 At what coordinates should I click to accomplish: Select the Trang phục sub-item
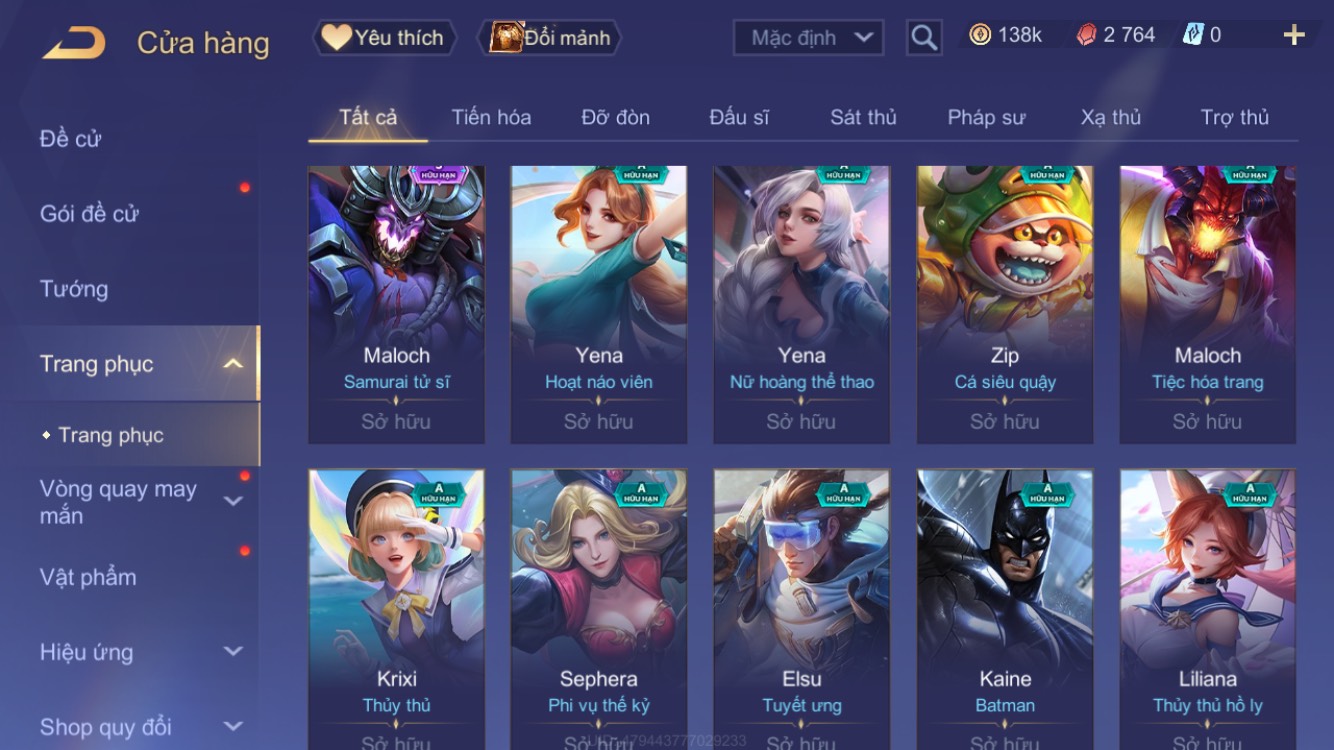(x=110, y=435)
